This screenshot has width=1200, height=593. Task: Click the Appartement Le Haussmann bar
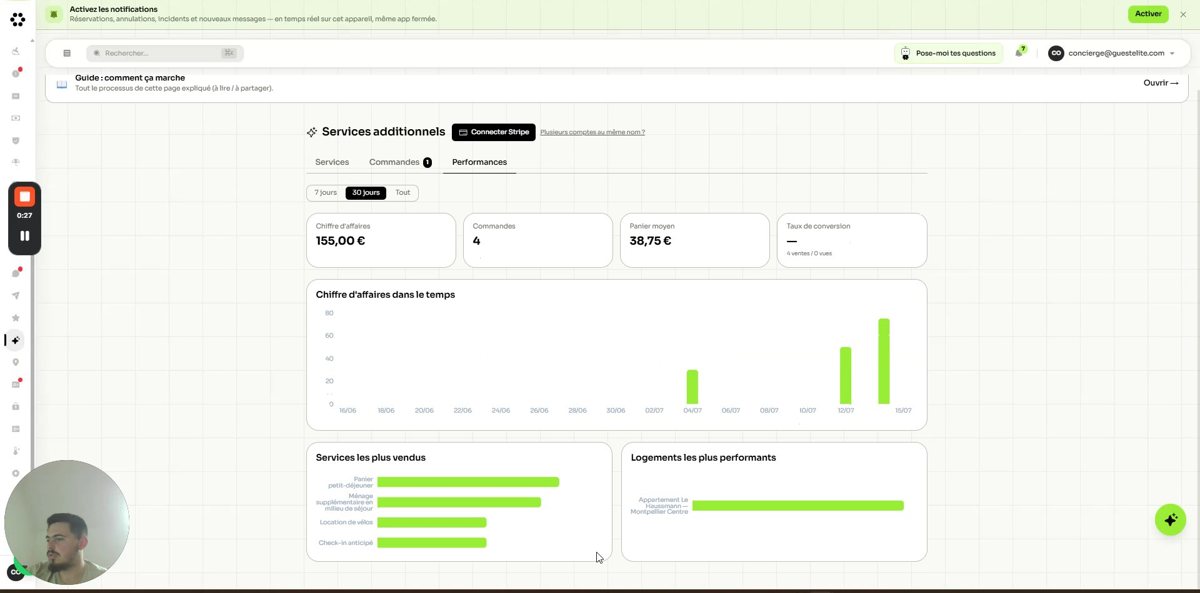pos(798,506)
